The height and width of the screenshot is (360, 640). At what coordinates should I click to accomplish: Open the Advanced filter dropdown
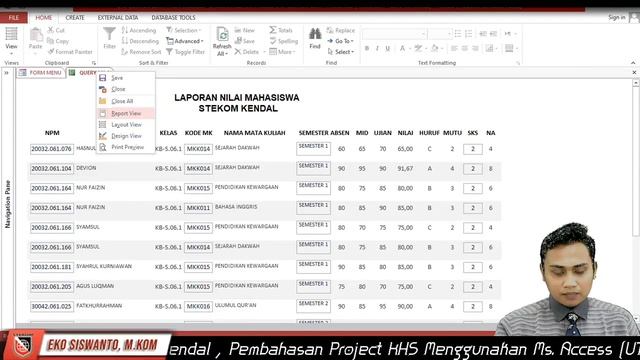(x=184, y=41)
